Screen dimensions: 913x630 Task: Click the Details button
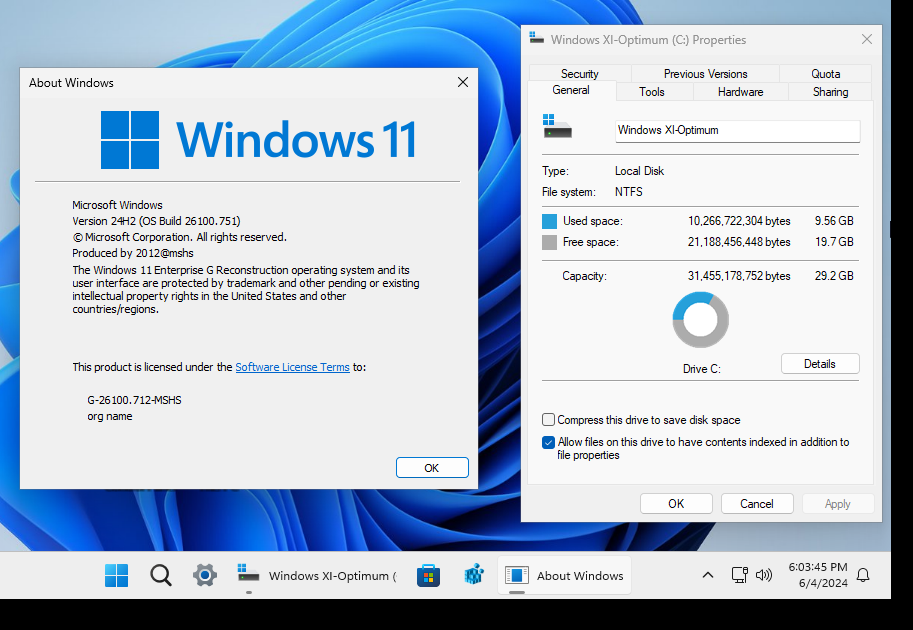pyautogui.click(x=820, y=364)
